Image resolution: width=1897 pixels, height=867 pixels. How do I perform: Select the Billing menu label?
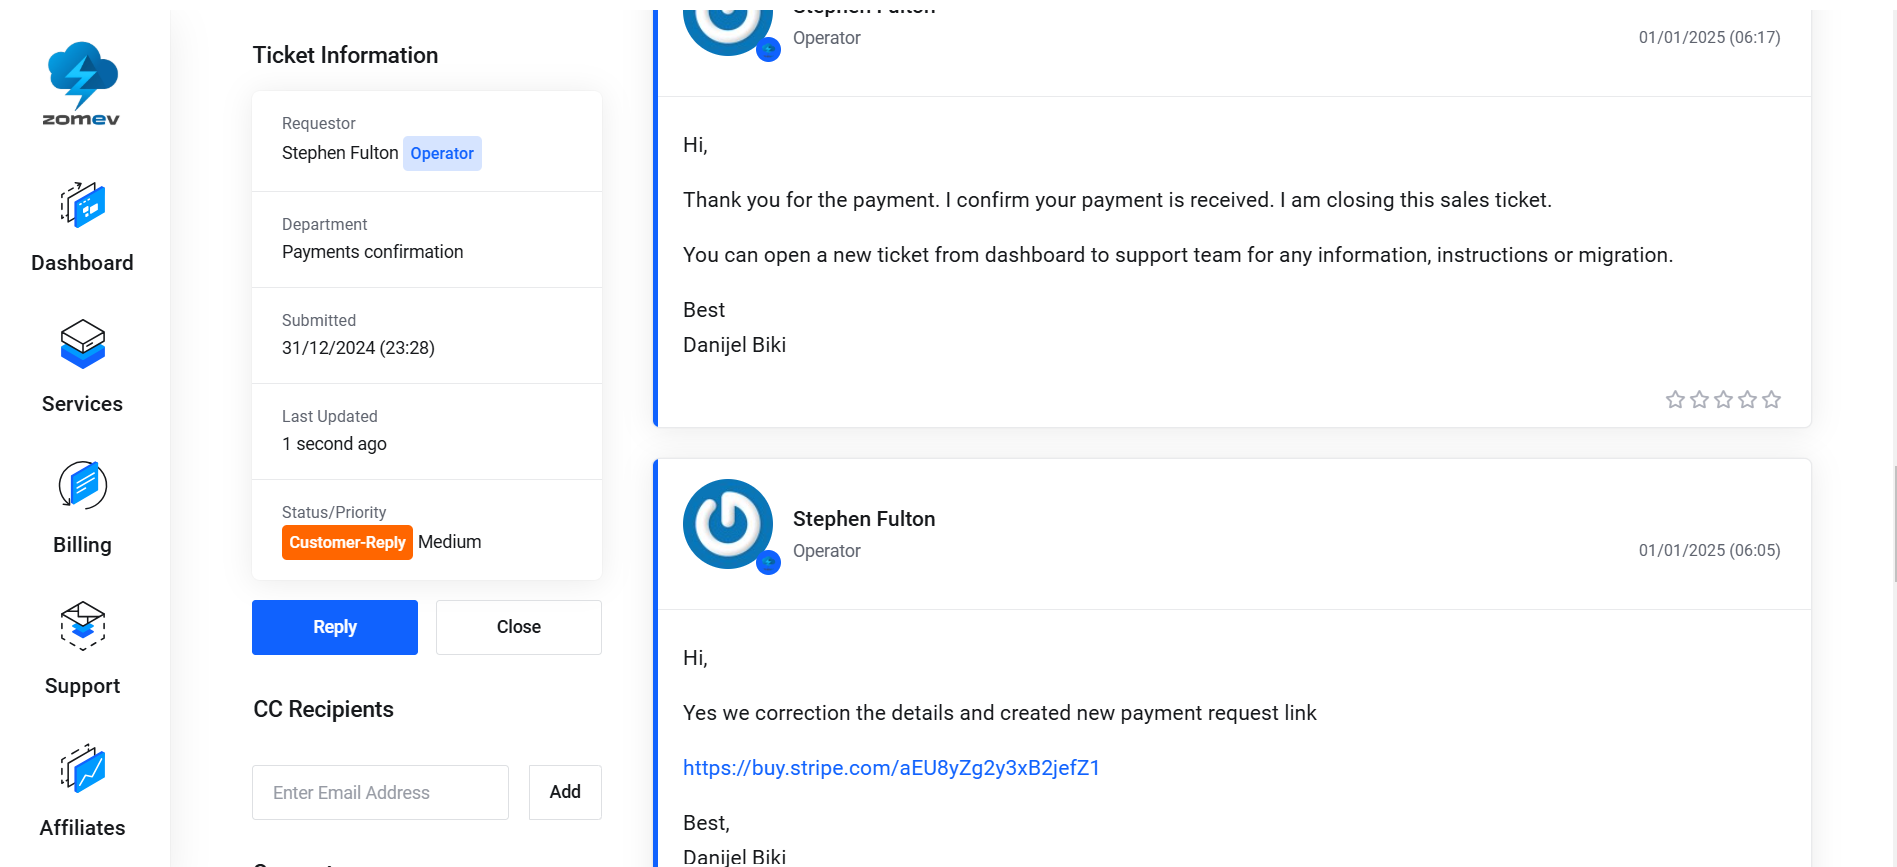click(x=82, y=545)
